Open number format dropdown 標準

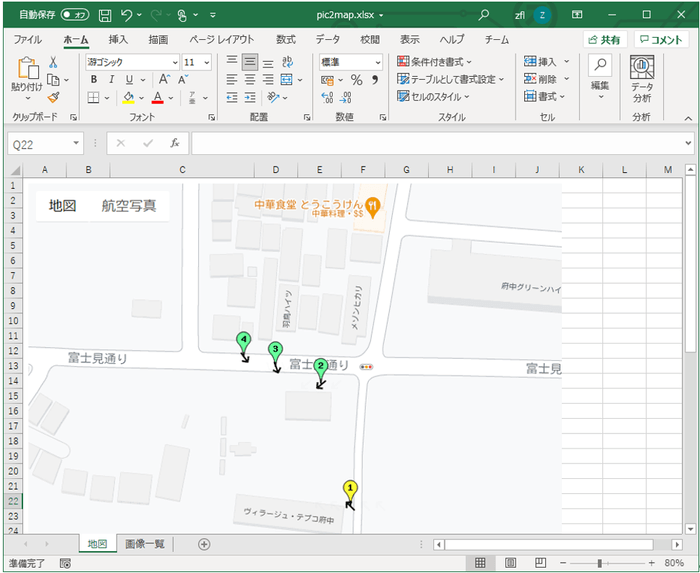pyautogui.click(x=378, y=62)
